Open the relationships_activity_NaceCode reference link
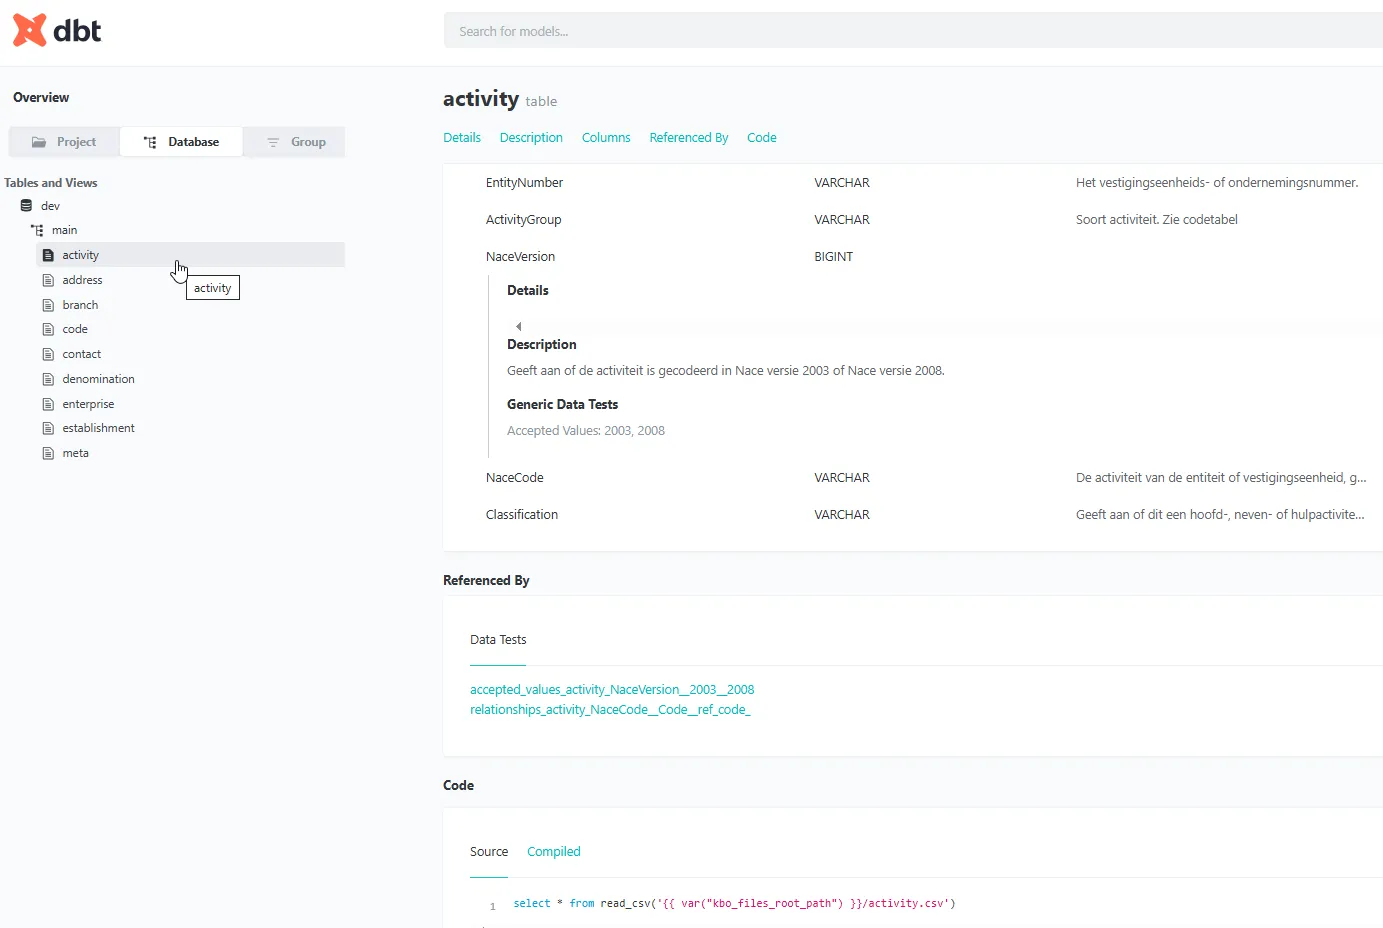The width and height of the screenshot is (1383, 928). [x=610, y=709]
